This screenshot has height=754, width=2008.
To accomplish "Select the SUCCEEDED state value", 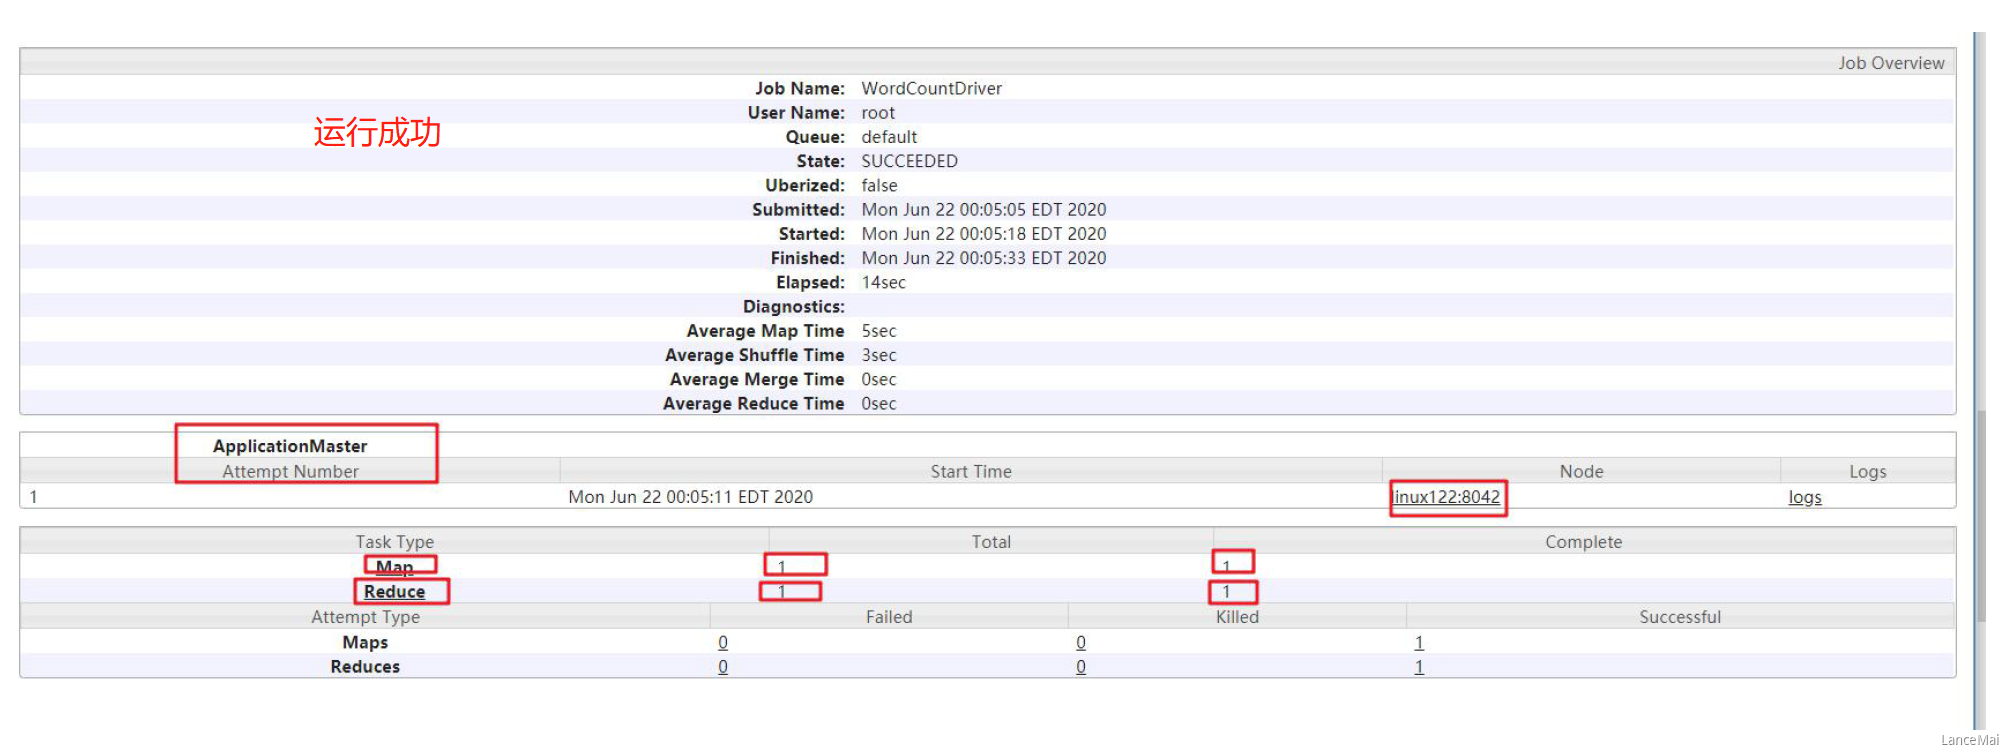I will point(909,161).
